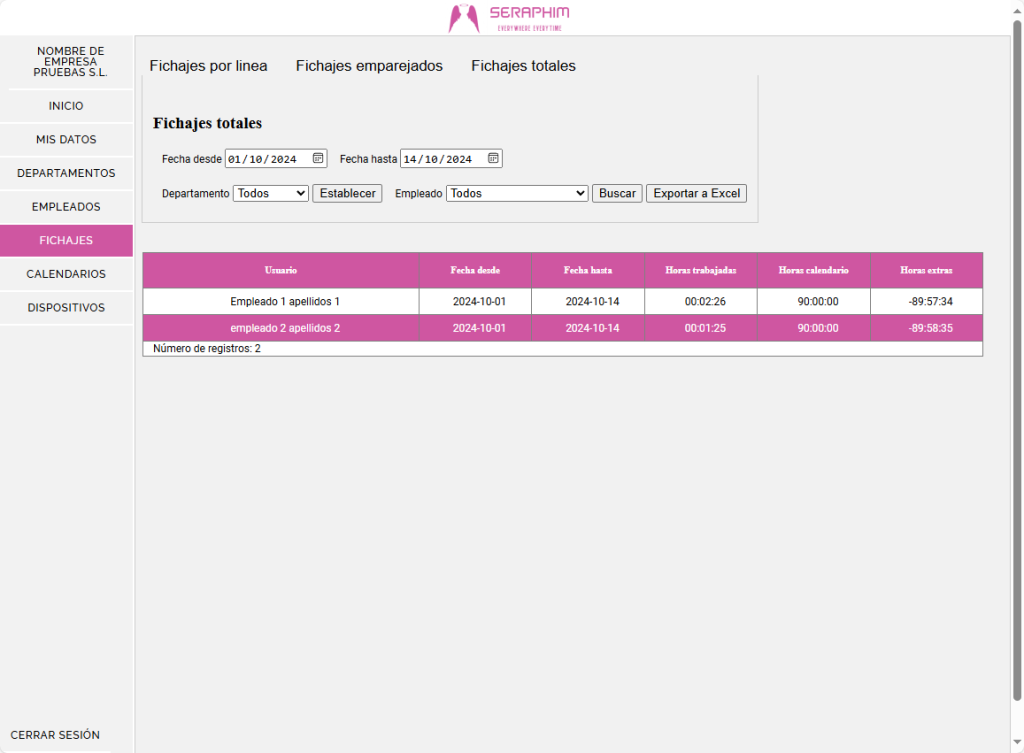The width and height of the screenshot is (1024, 753).
Task: Open Dispositivos sidebar item
Action: tap(66, 308)
